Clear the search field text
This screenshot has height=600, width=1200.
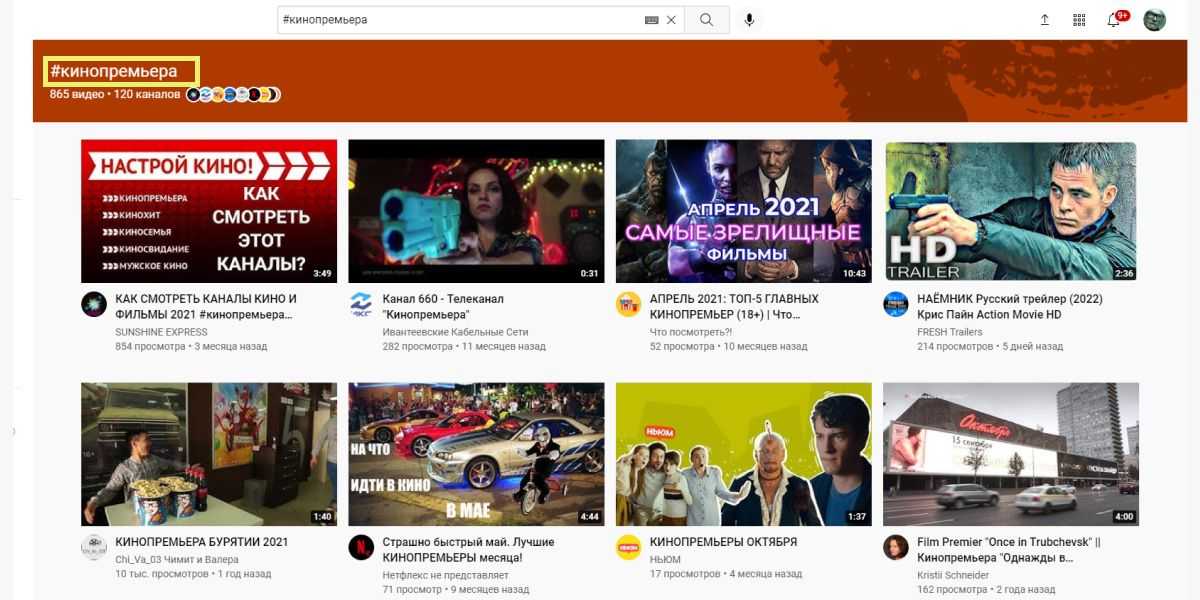671,20
